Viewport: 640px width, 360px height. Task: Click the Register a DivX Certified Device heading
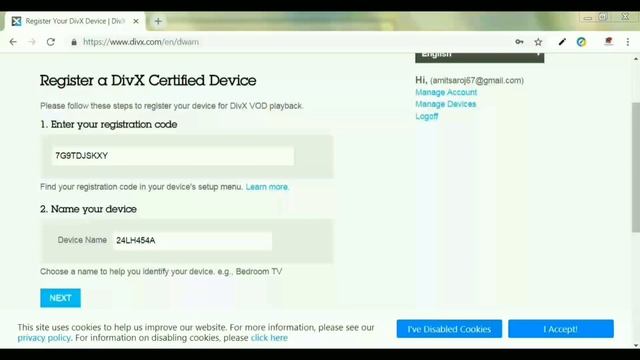[x=148, y=80]
